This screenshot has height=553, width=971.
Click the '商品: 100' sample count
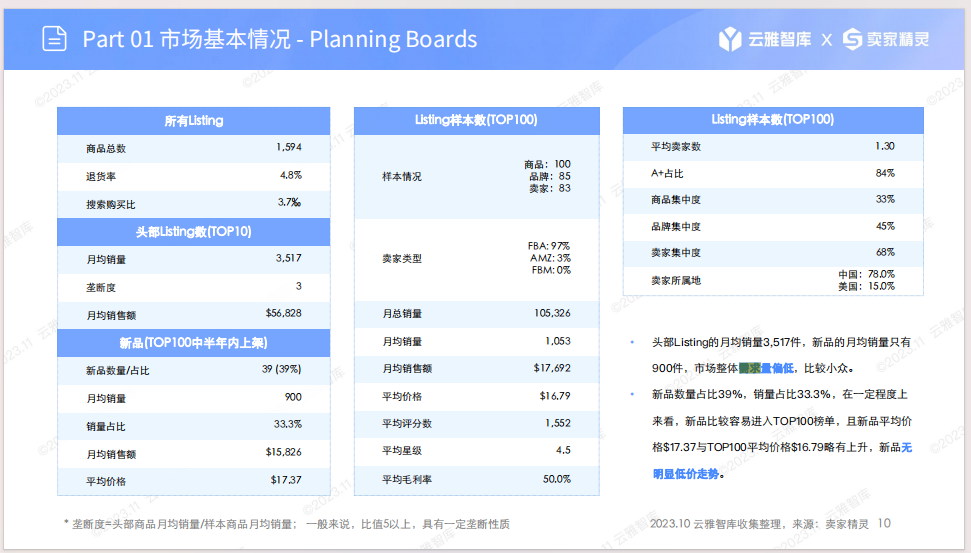[x=547, y=164]
